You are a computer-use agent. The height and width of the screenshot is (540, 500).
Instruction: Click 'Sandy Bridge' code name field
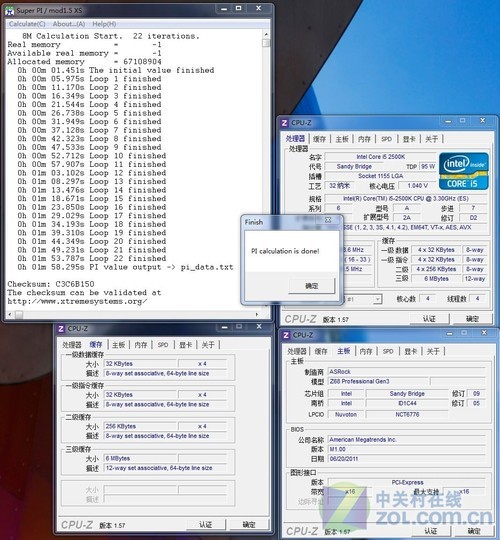pyautogui.click(x=354, y=166)
